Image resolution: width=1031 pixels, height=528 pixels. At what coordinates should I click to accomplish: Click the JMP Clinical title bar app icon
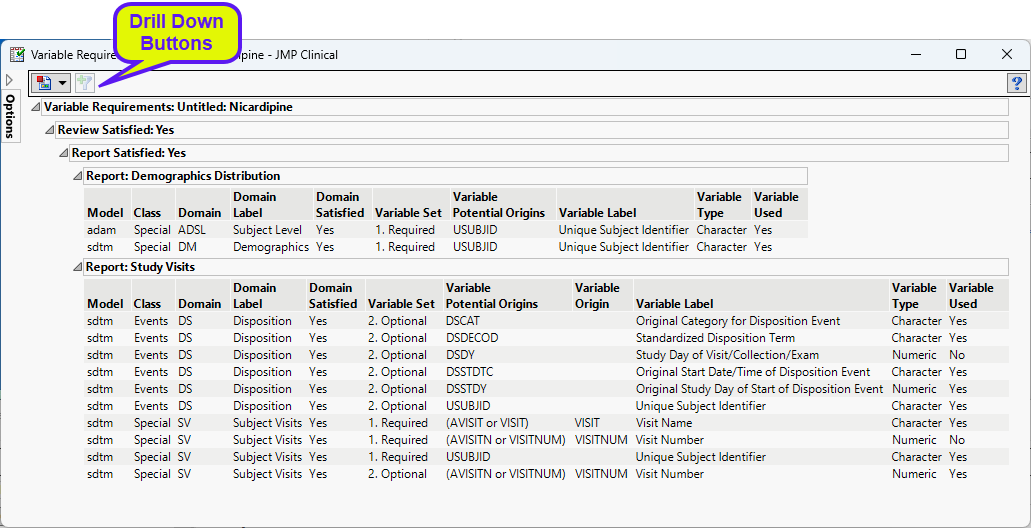pos(17,55)
